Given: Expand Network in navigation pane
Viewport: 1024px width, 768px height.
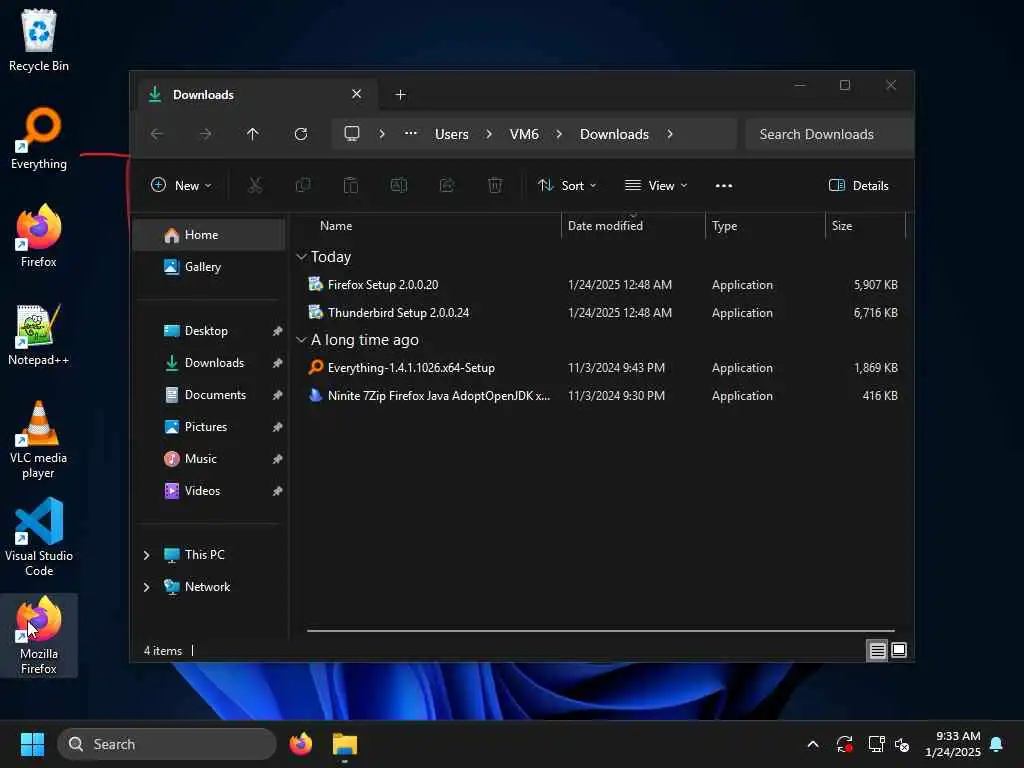Looking at the screenshot, I should pos(146,587).
